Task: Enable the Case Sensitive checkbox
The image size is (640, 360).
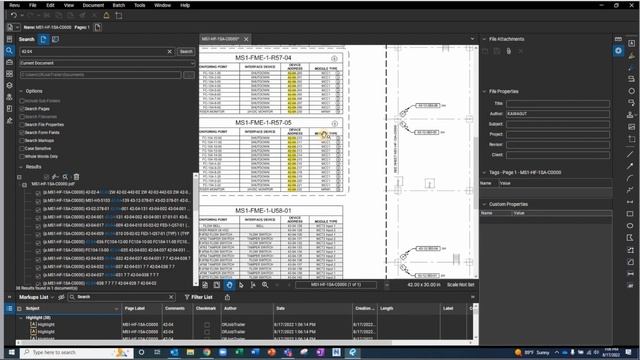Action: [x=22, y=148]
